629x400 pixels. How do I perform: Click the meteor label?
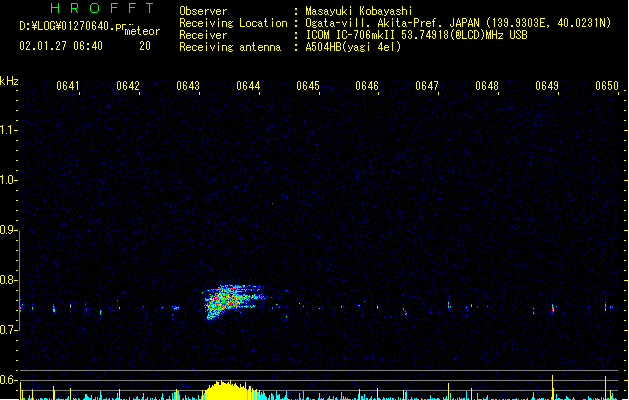pos(142,31)
